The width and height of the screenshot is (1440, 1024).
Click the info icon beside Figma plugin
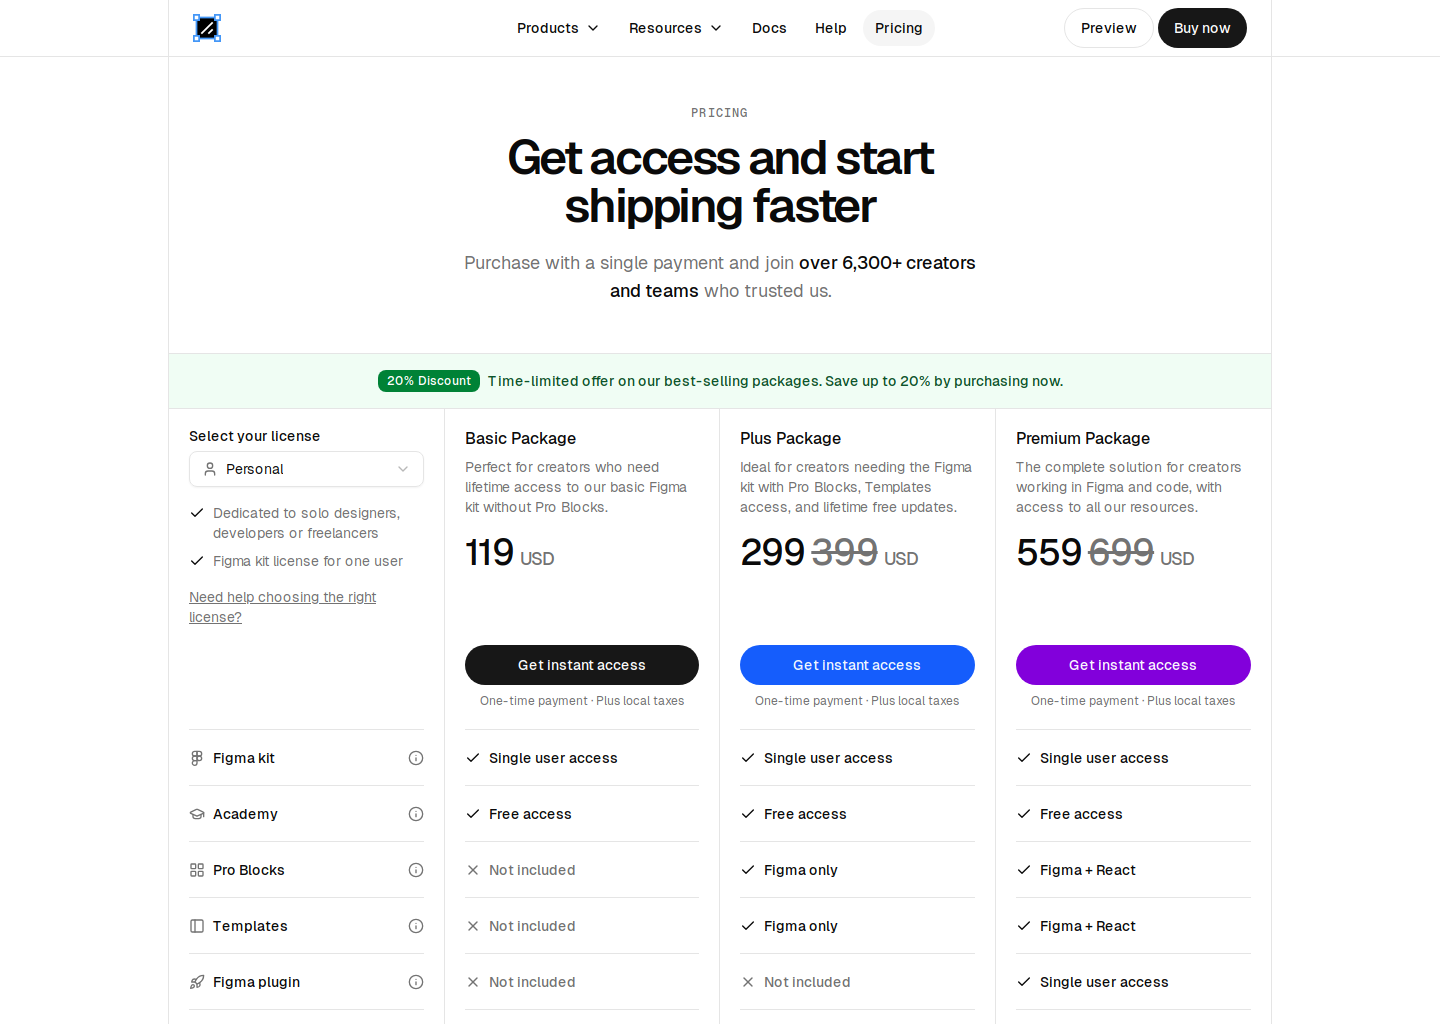415,982
